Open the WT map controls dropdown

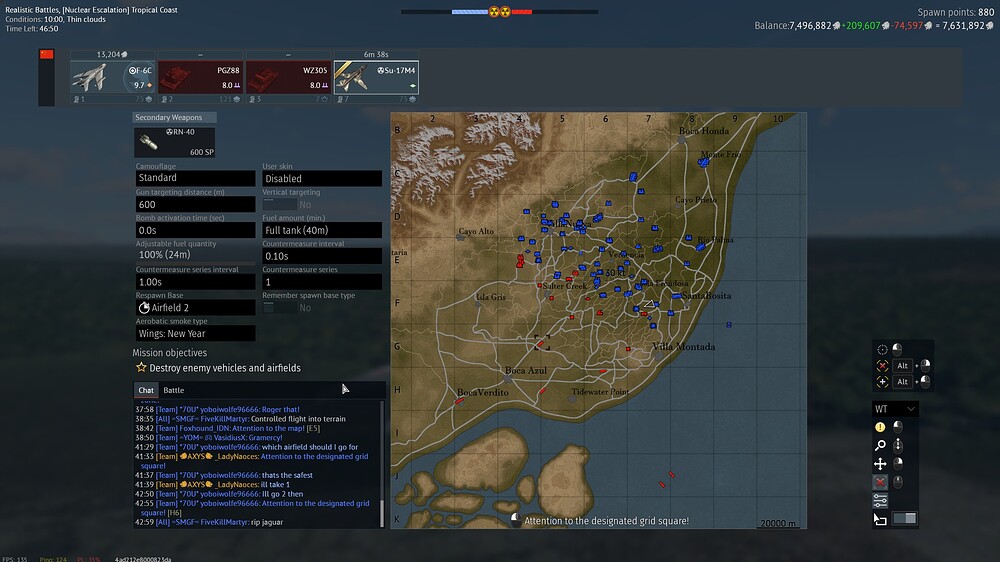[x=895, y=409]
